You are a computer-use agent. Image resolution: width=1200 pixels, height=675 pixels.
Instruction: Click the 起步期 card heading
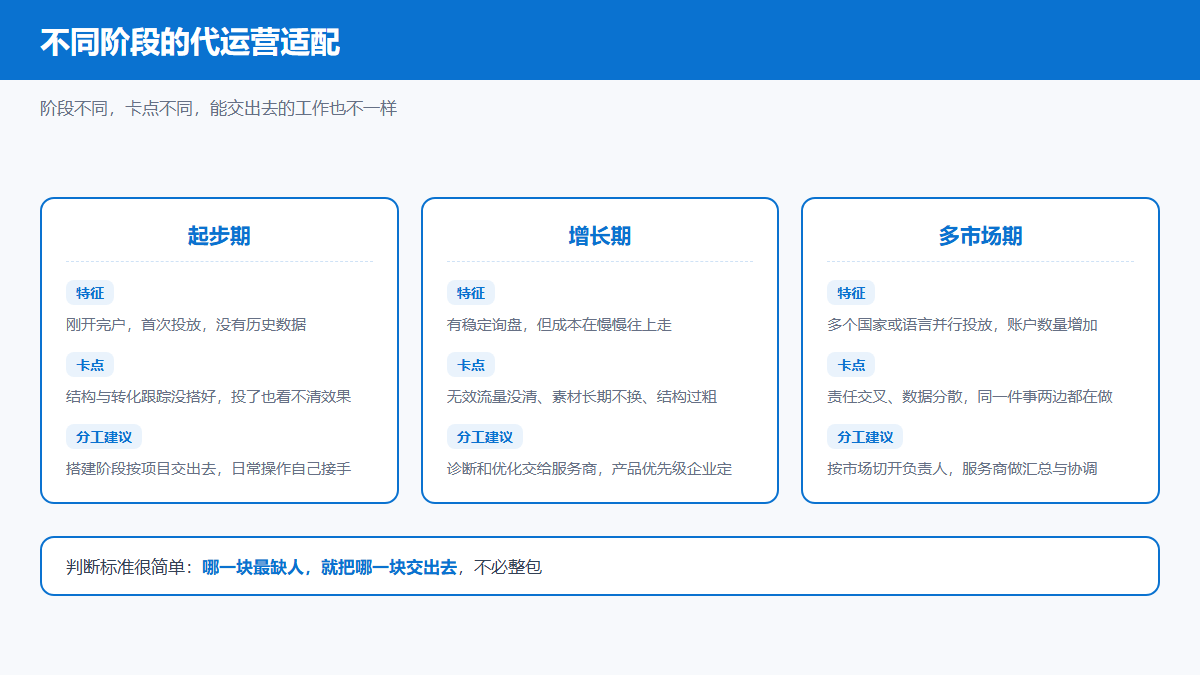point(219,236)
